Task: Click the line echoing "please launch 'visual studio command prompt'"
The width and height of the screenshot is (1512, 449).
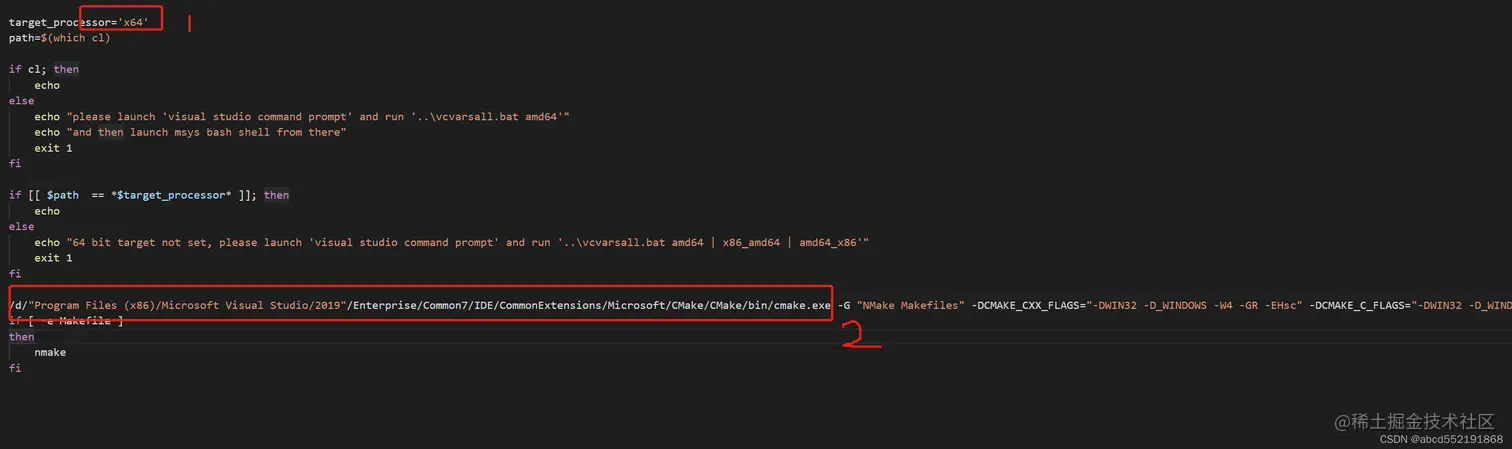Action: [302, 117]
